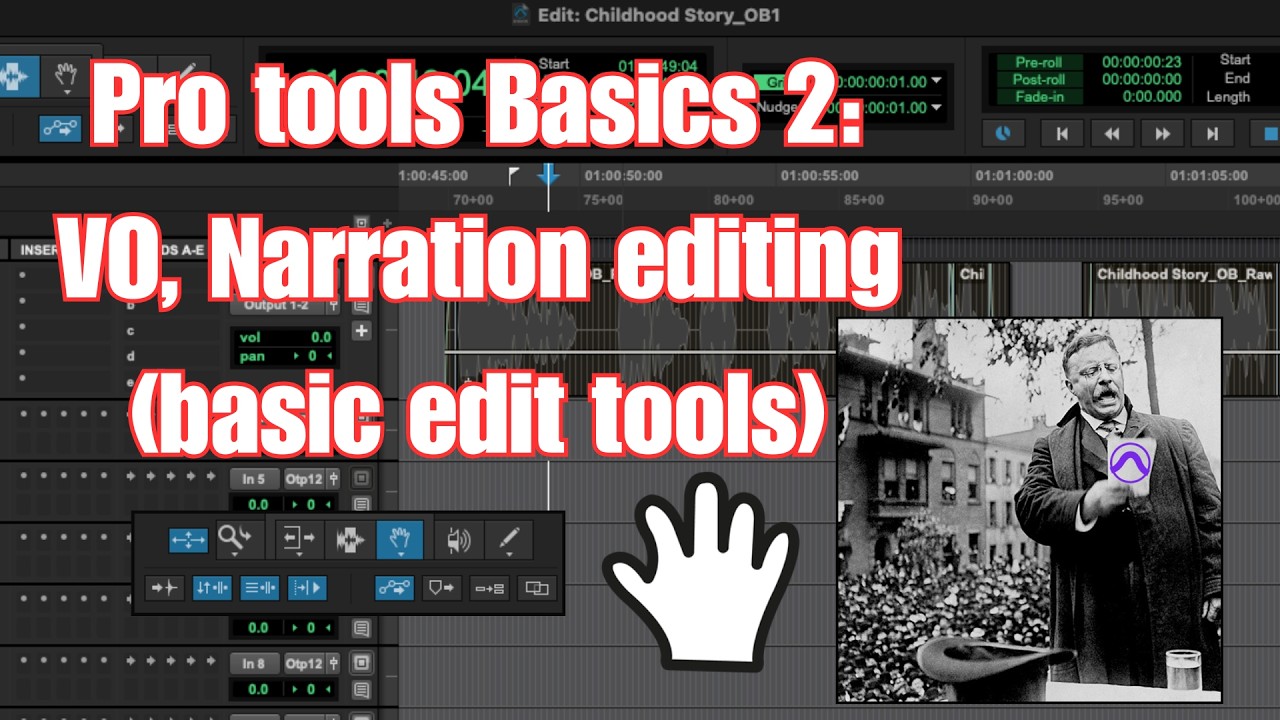Click Go to End transport button
The image size is (1280, 720).
[x=1212, y=133]
